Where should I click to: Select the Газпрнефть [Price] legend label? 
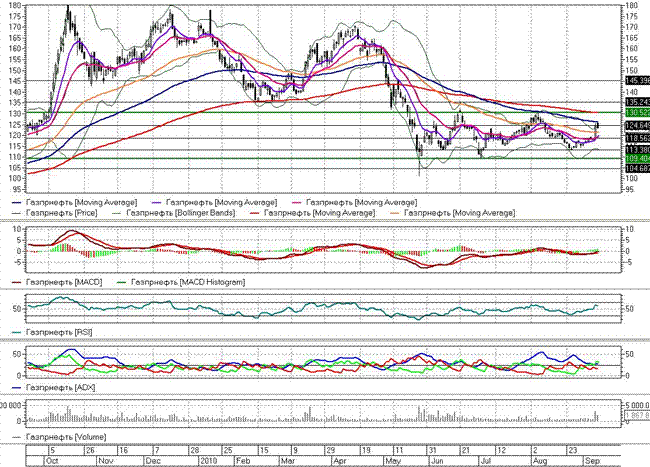62,213
